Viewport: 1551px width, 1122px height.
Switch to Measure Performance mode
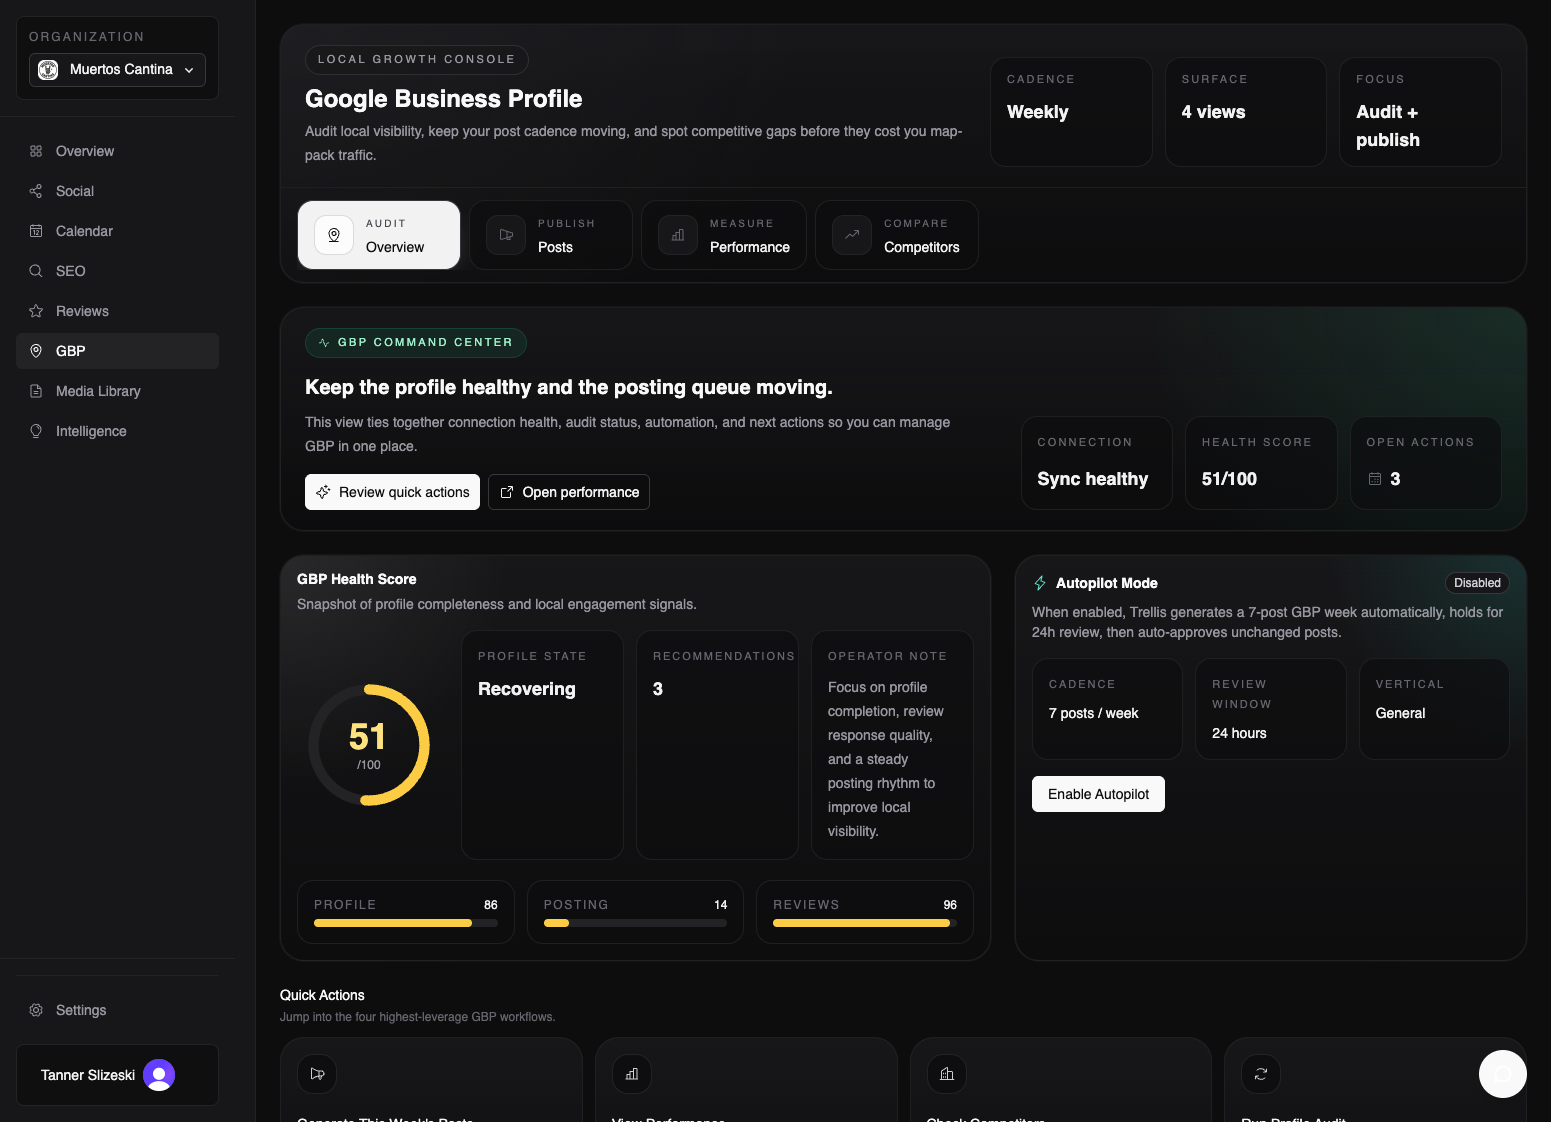click(x=723, y=235)
